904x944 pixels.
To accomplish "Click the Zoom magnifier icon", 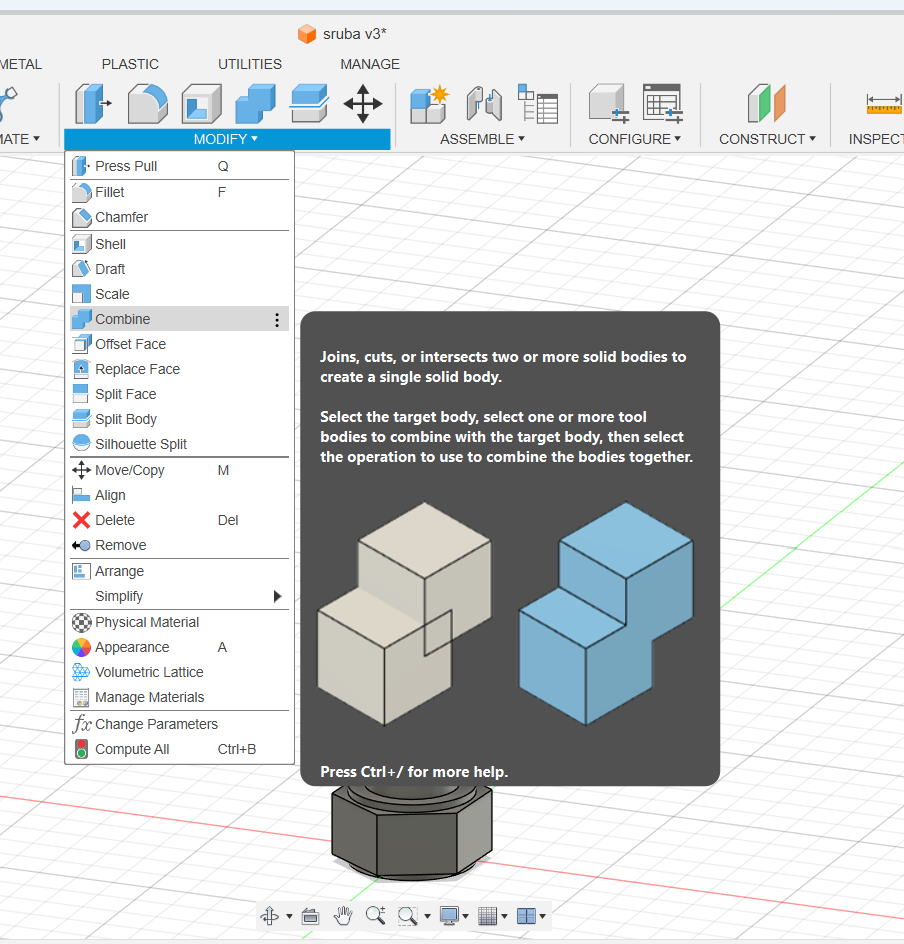I will pyautogui.click(x=376, y=916).
